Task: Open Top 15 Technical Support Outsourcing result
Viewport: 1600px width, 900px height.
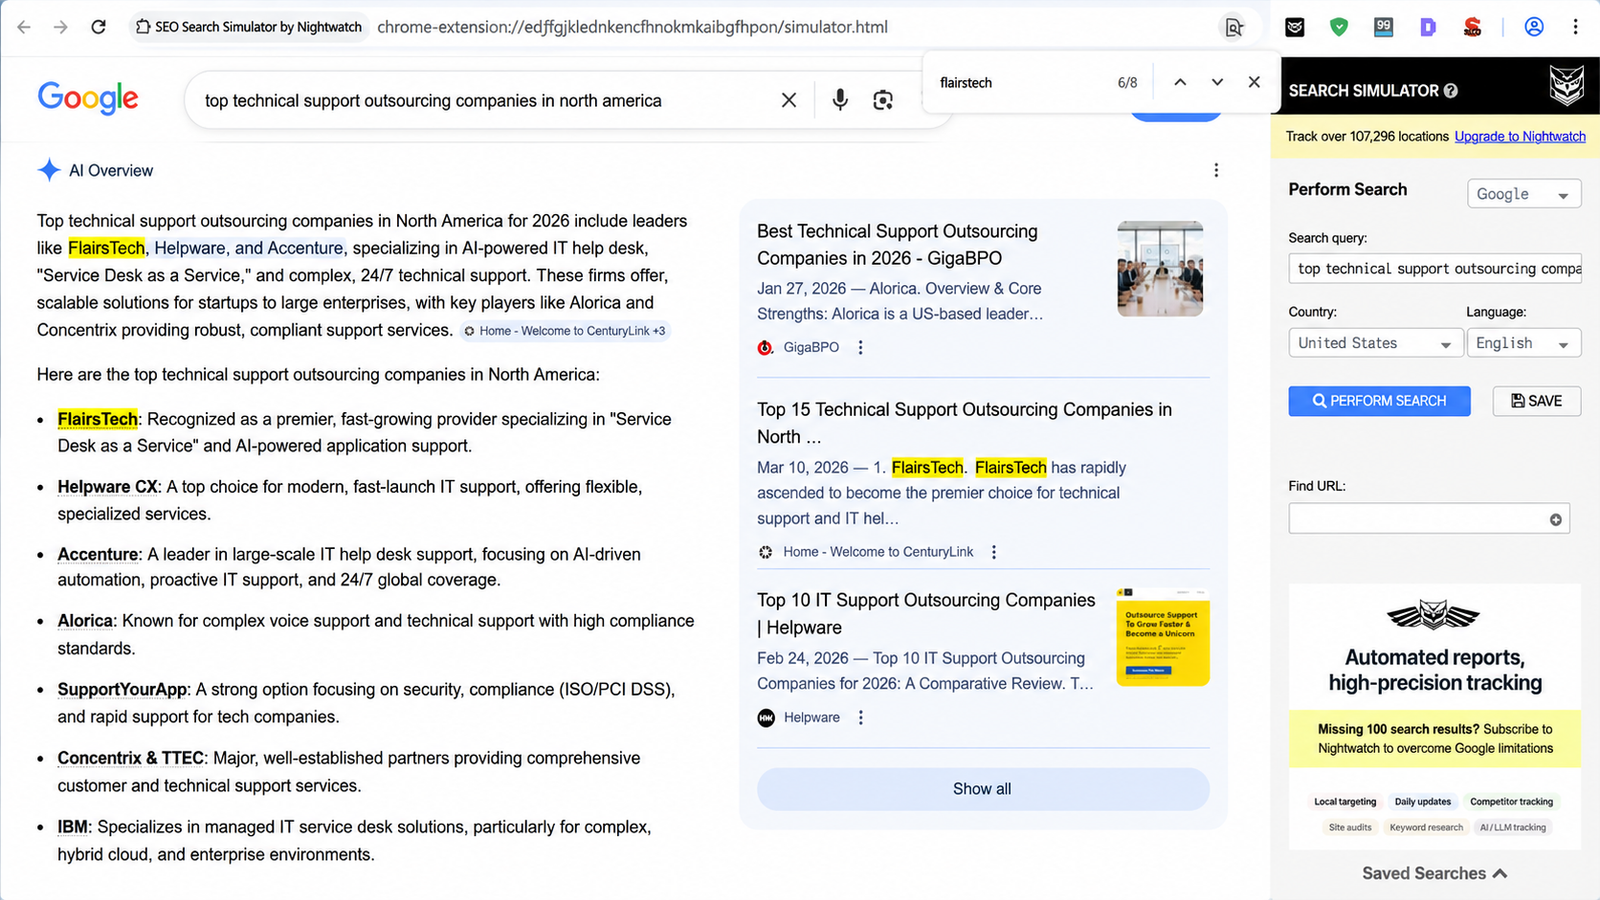Action: coord(964,423)
